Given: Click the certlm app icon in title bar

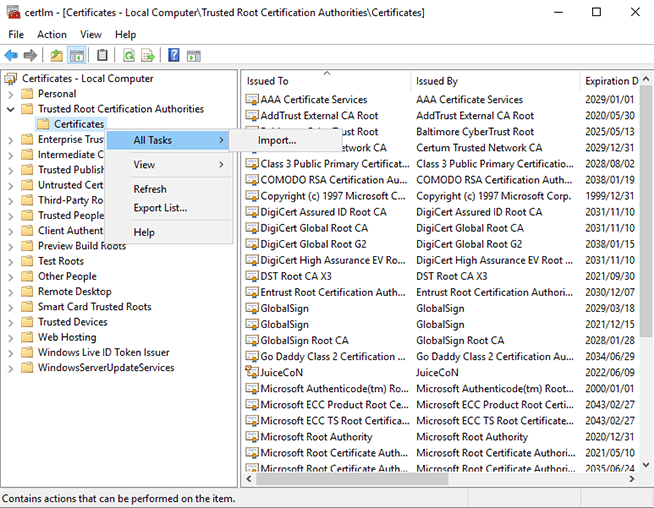Looking at the screenshot, I should pos(13,12).
